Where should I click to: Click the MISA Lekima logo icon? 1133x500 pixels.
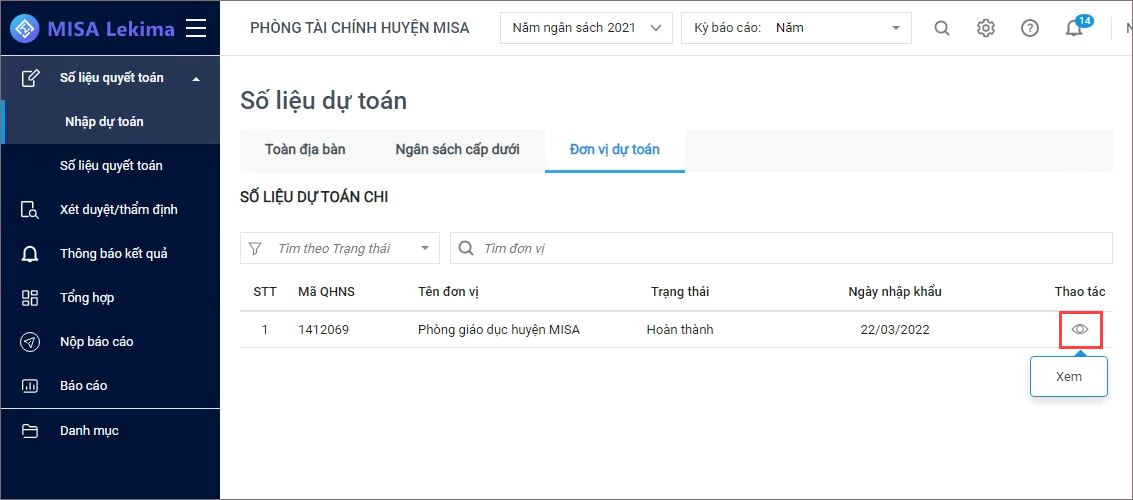coord(25,28)
